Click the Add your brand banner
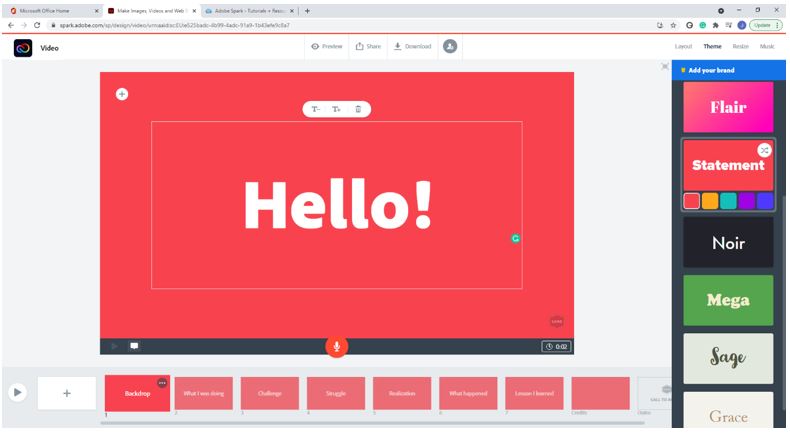This screenshot has height=434, width=790. click(729, 70)
